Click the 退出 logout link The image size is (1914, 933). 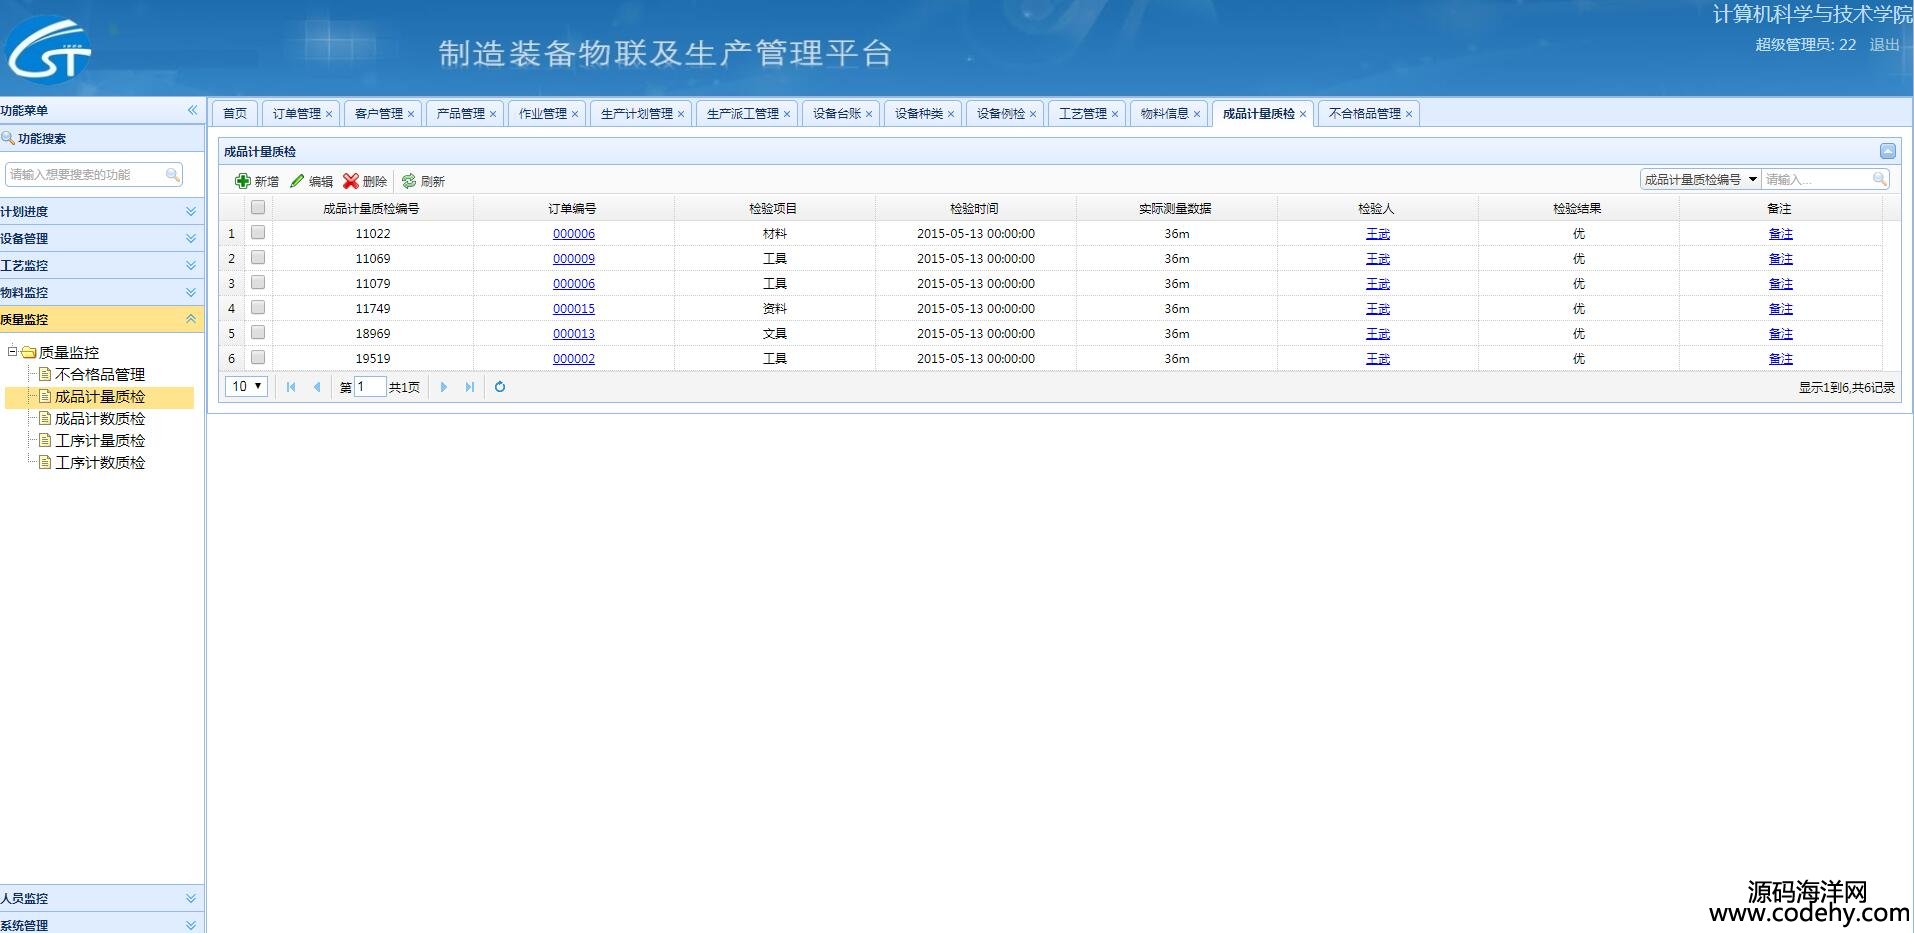point(1884,45)
